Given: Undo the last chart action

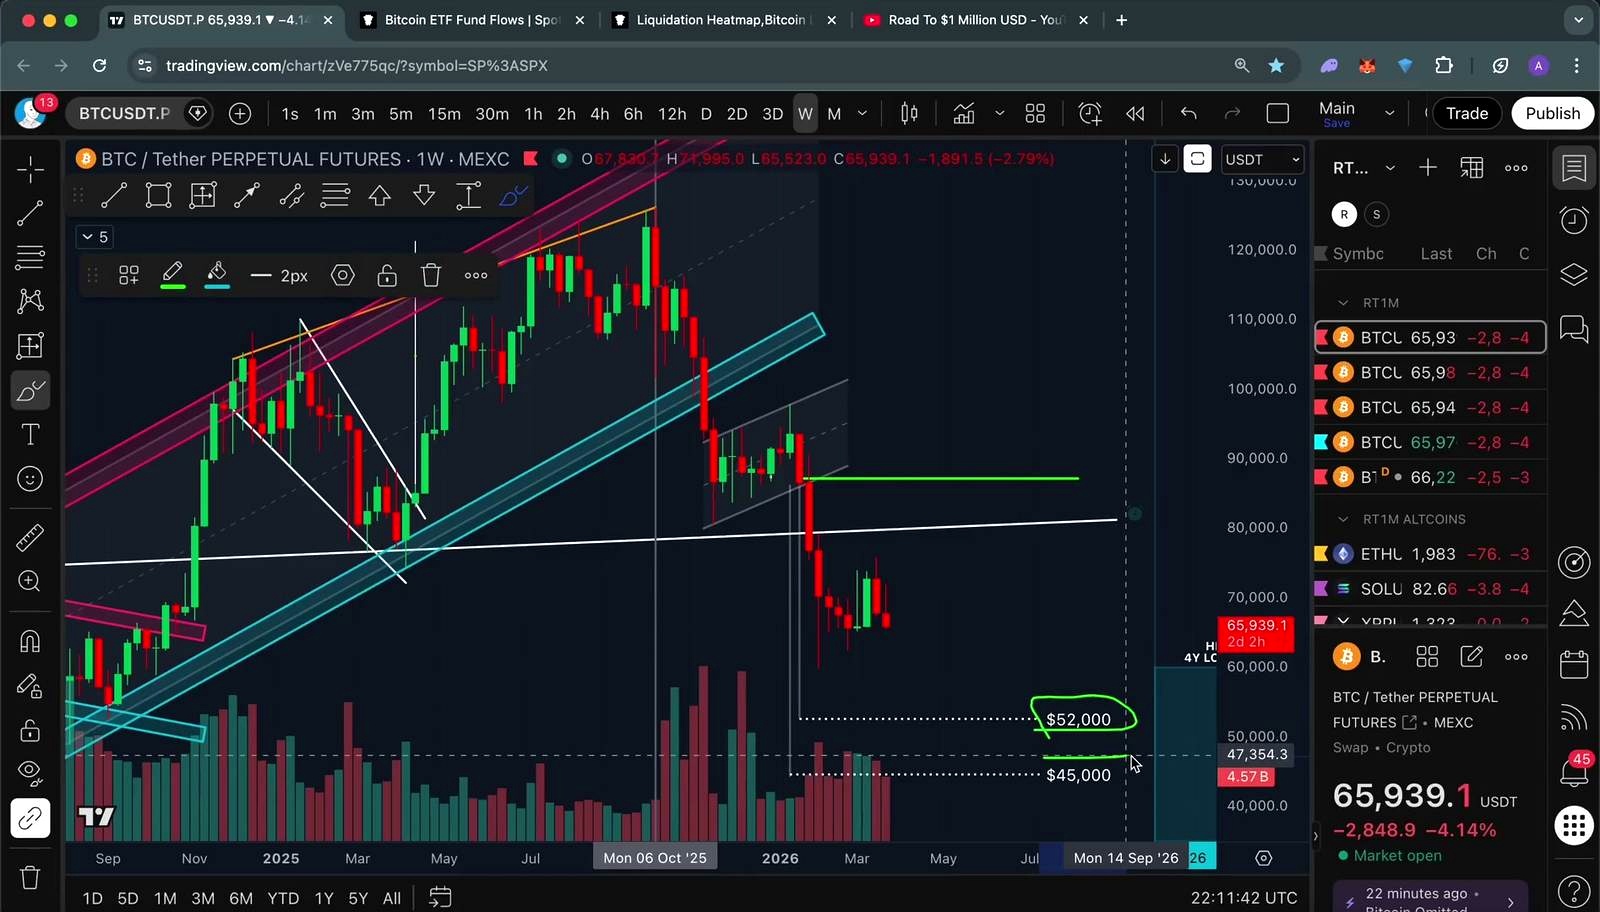Looking at the screenshot, I should (1188, 114).
